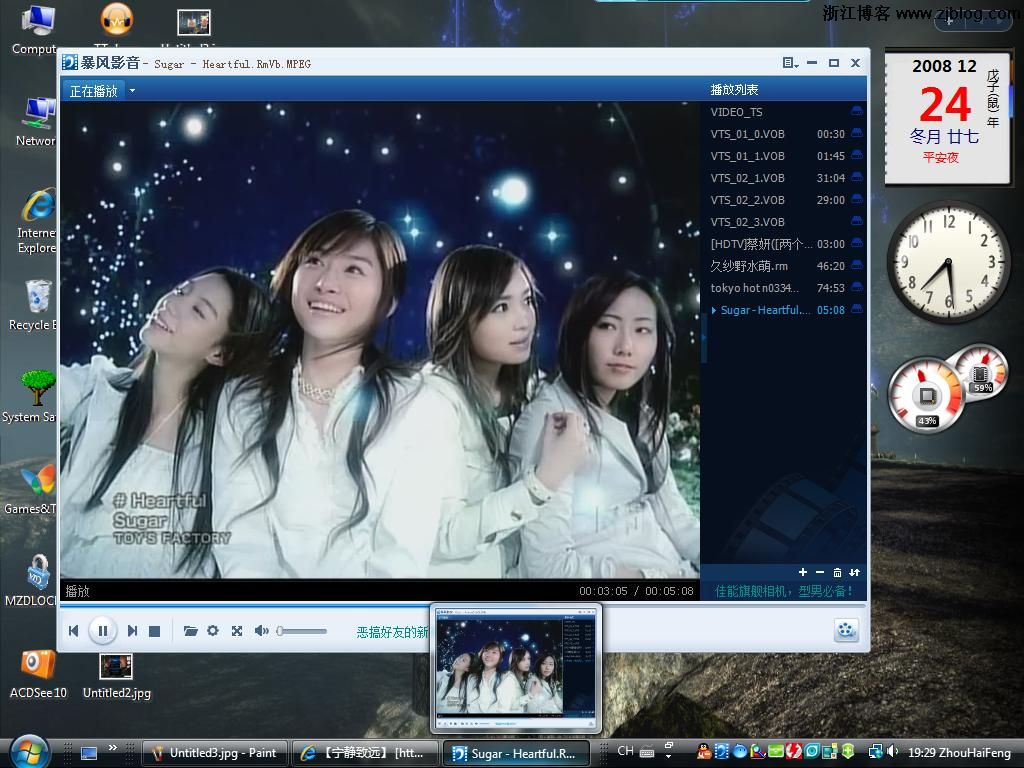
Task: Open the player main menu icon in the title bar
Action: [790, 63]
